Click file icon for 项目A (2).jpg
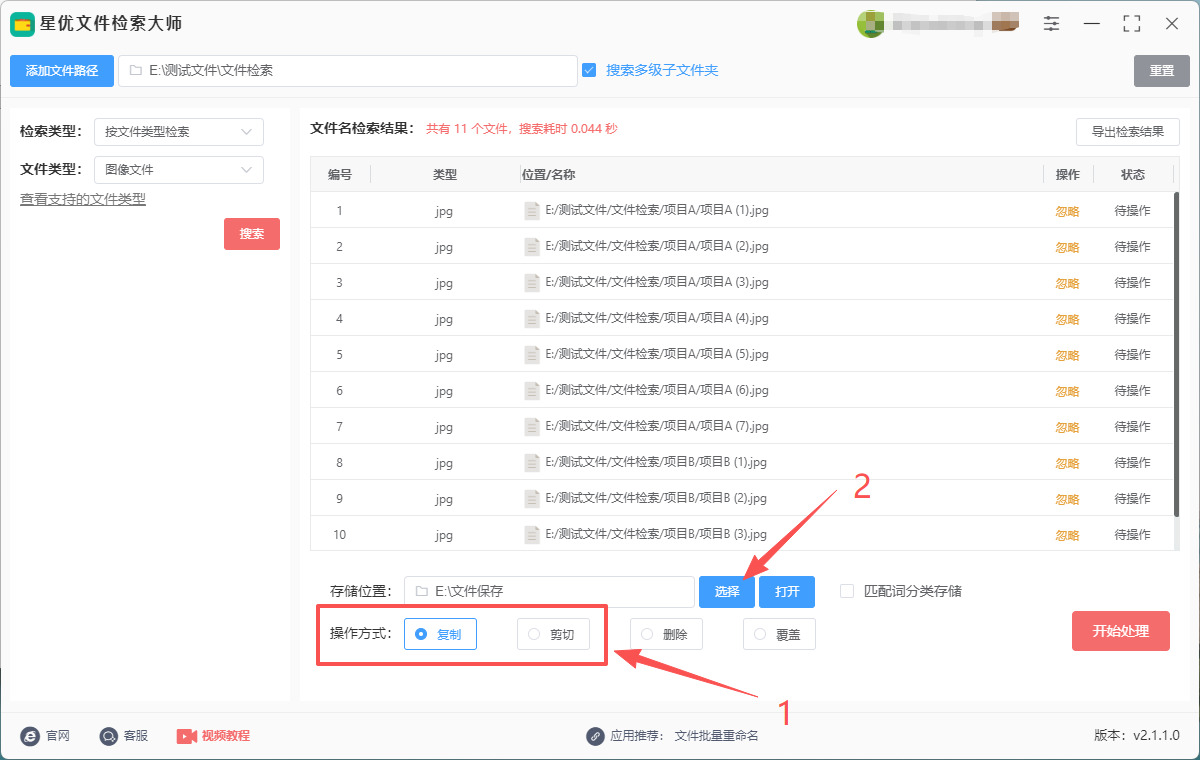The width and height of the screenshot is (1200, 760). point(532,247)
